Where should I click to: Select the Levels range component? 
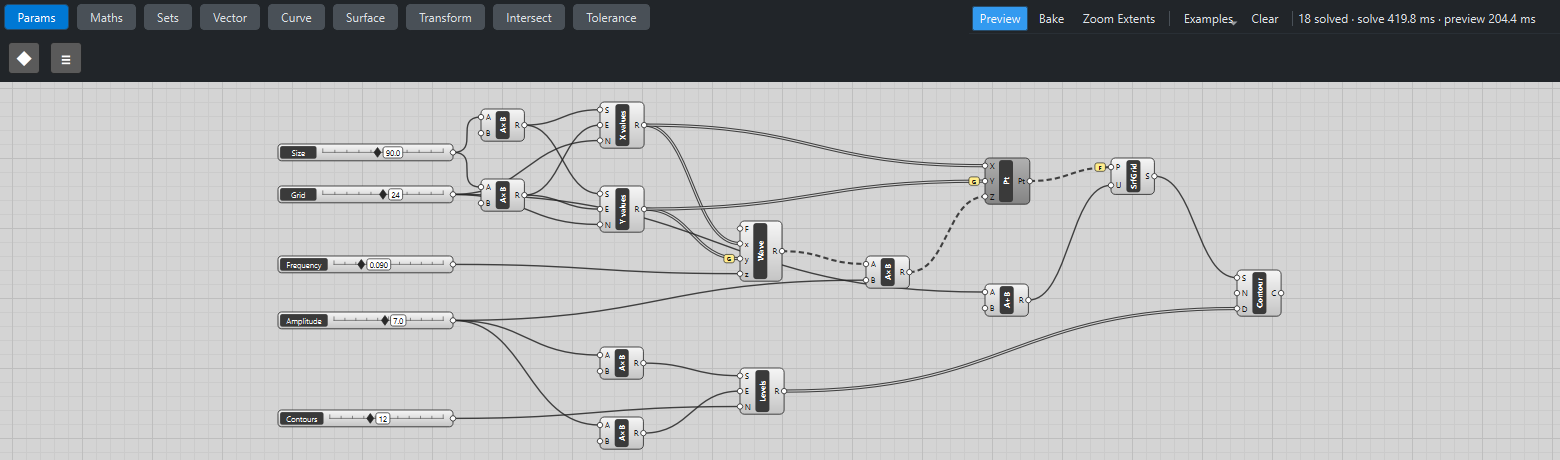point(762,391)
